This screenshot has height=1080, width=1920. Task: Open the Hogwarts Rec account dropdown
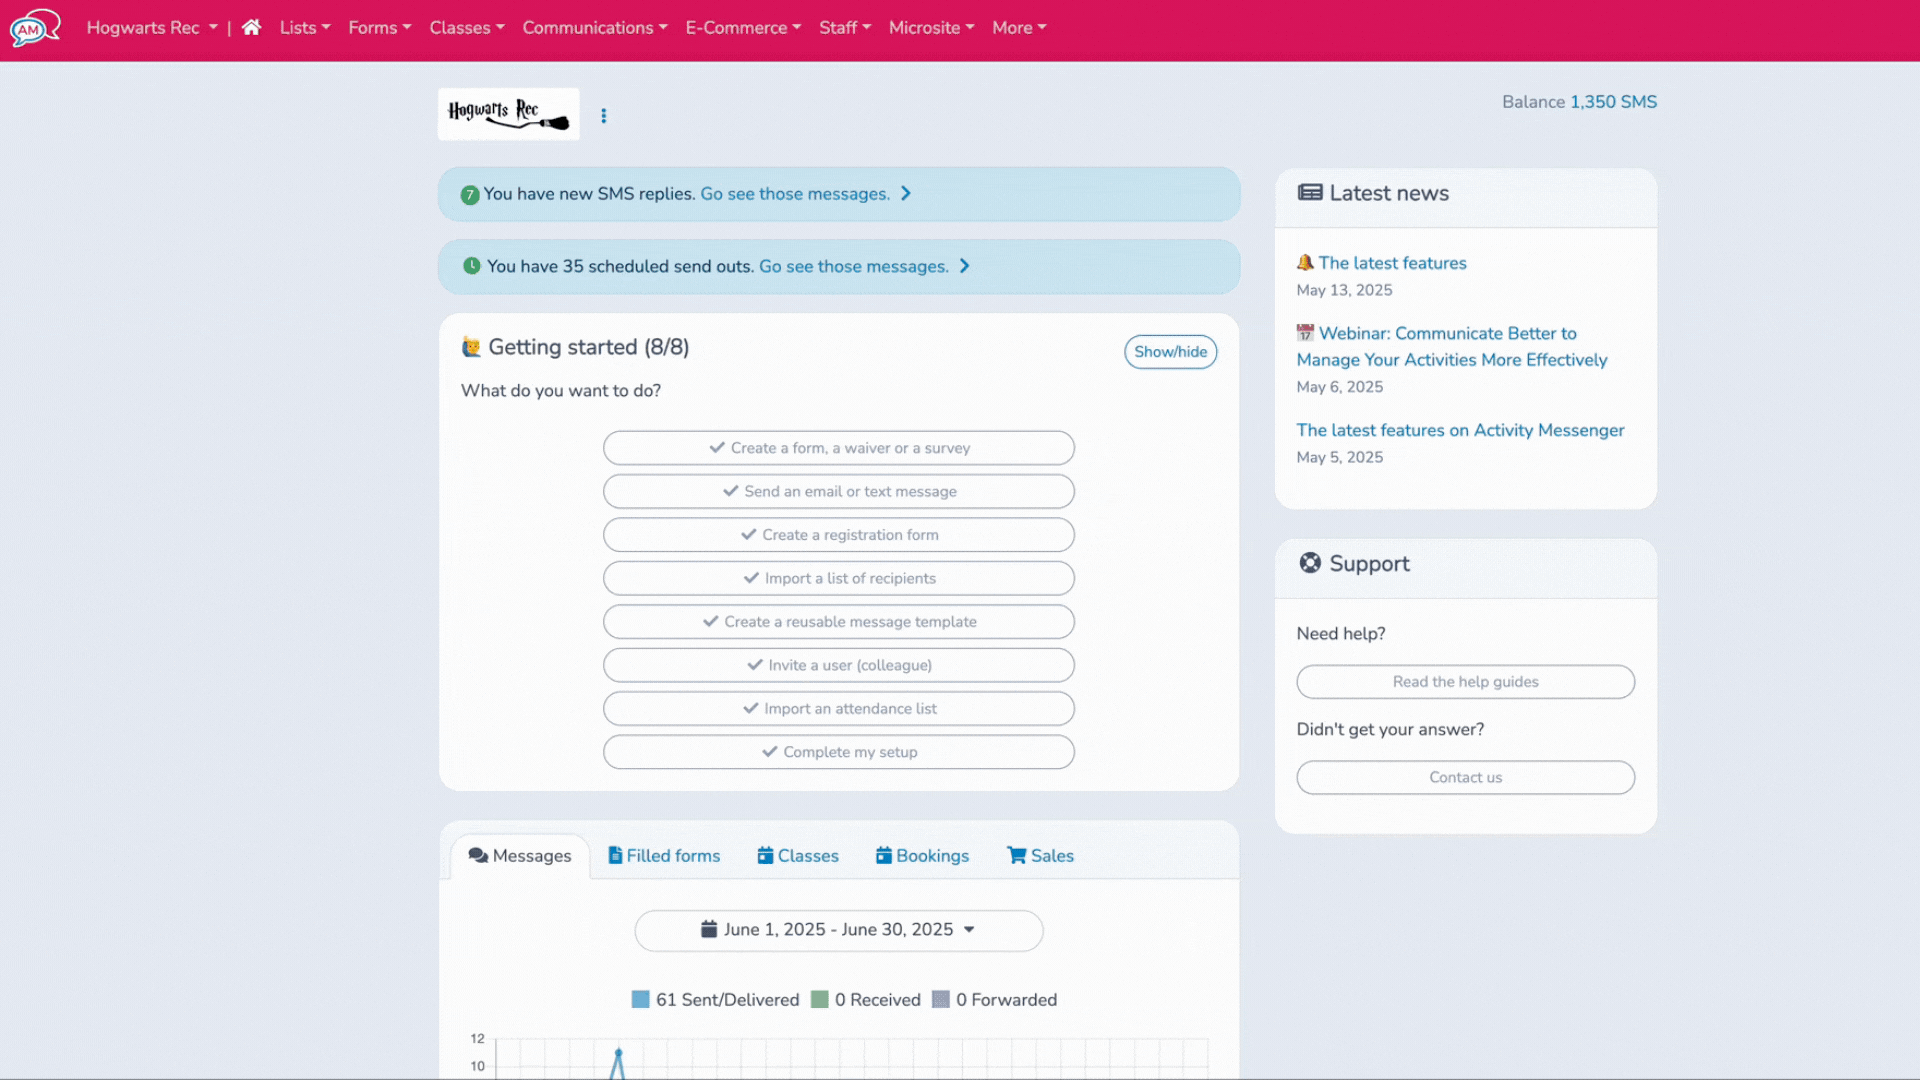[x=152, y=28]
